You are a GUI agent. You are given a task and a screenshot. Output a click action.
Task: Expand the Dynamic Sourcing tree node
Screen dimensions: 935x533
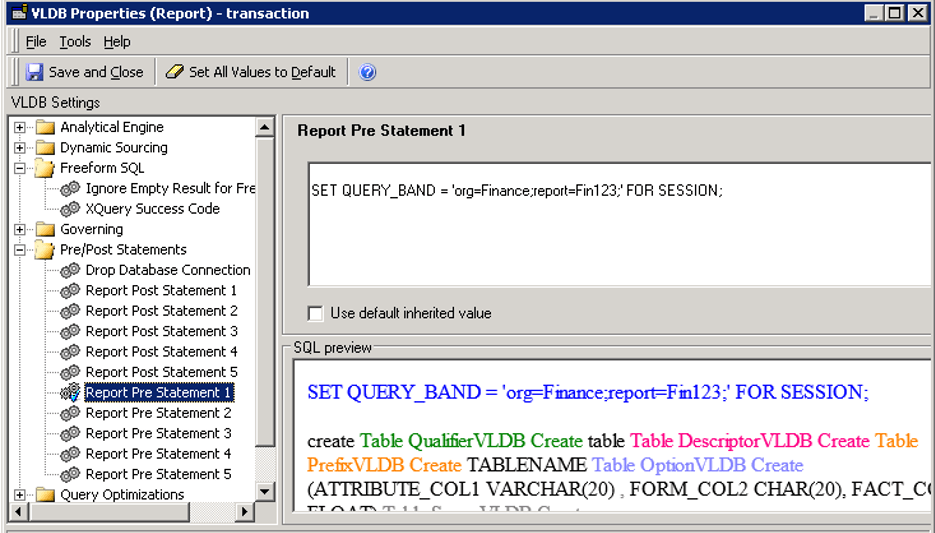[20, 148]
